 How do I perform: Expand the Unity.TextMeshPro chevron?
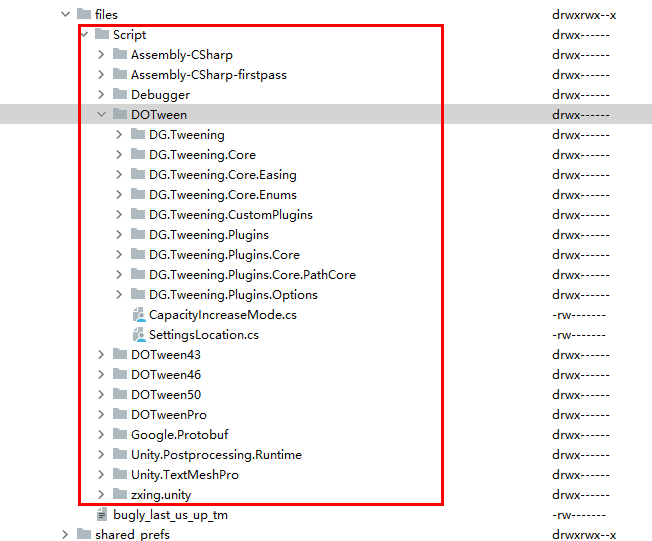(x=101, y=474)
